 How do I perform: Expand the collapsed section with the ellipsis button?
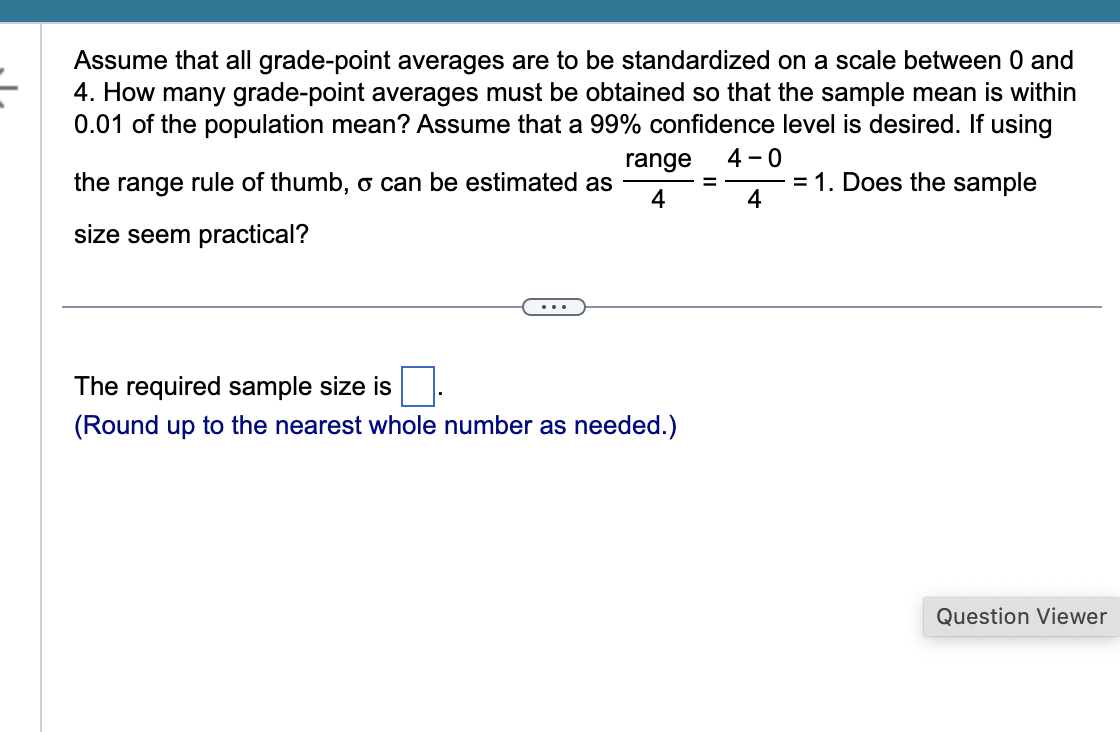pyautogui.click(x=554, y=307)
